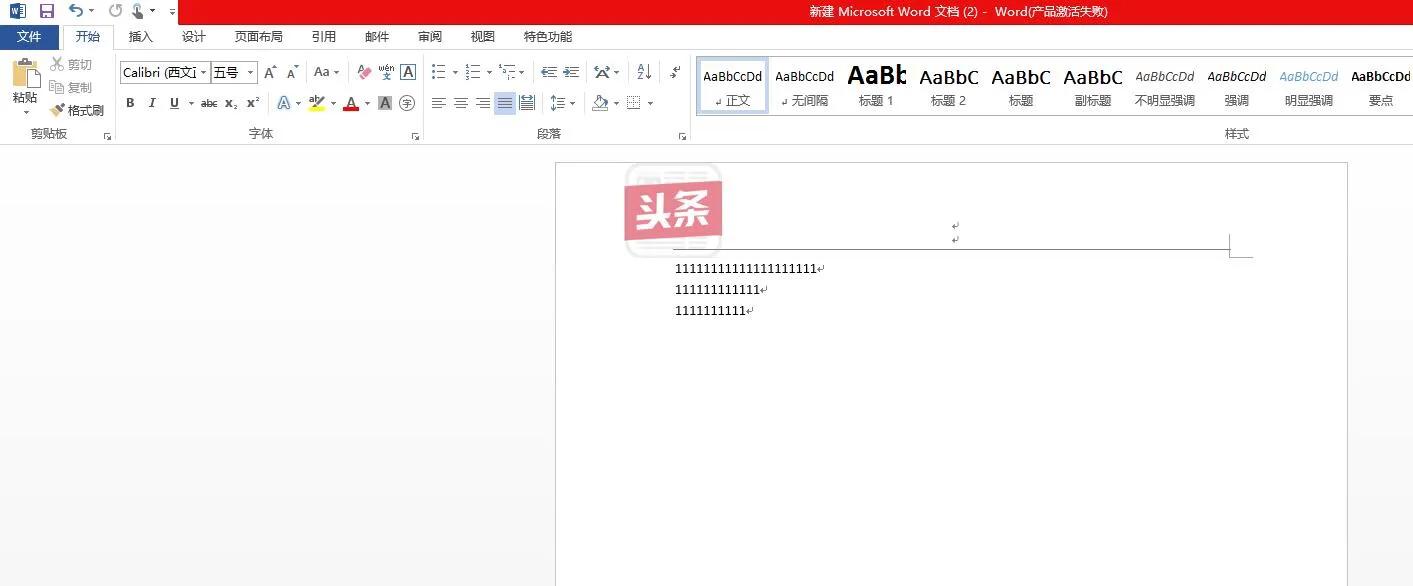Open the line spacing dropdown
This screenshot has height=586, width=1413.
click(x=563, y=103)
